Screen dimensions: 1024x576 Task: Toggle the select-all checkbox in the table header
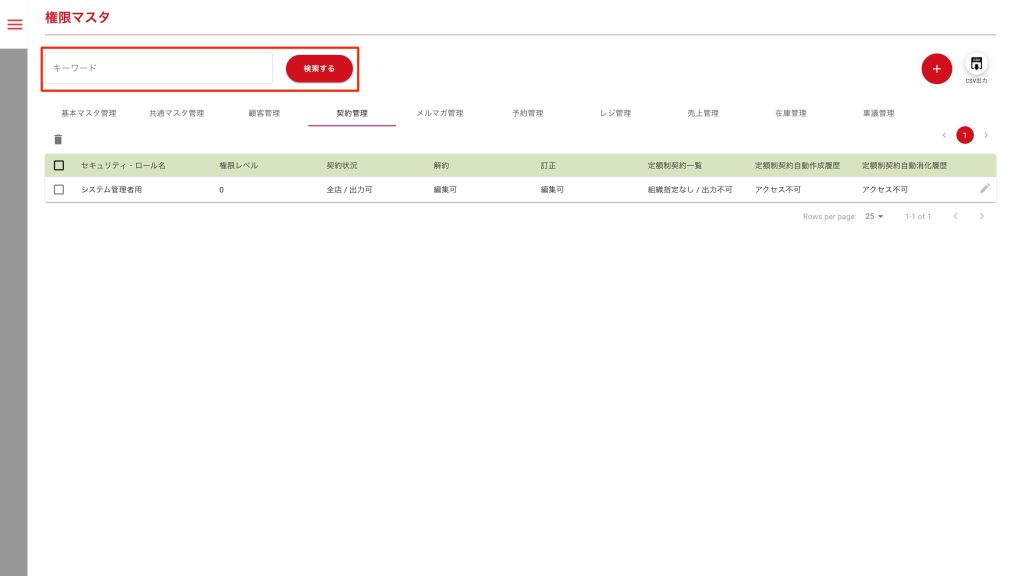point(59,165)
